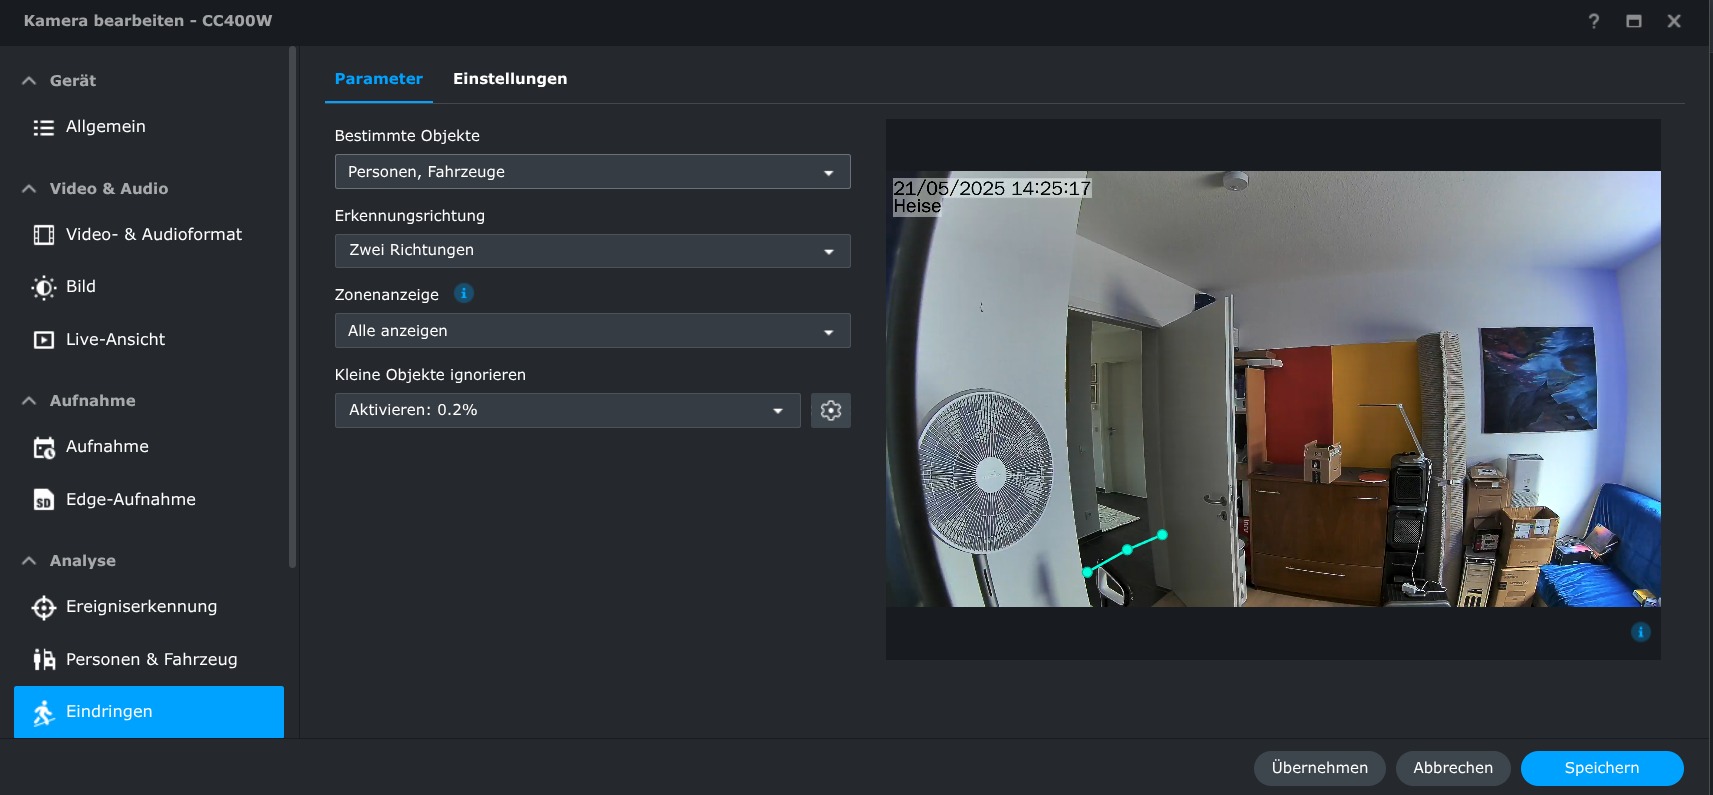Screen dimensions: 1713x795
Task: Open the Edge-Aufnahme SD card icon
Action: click(43, 500)
